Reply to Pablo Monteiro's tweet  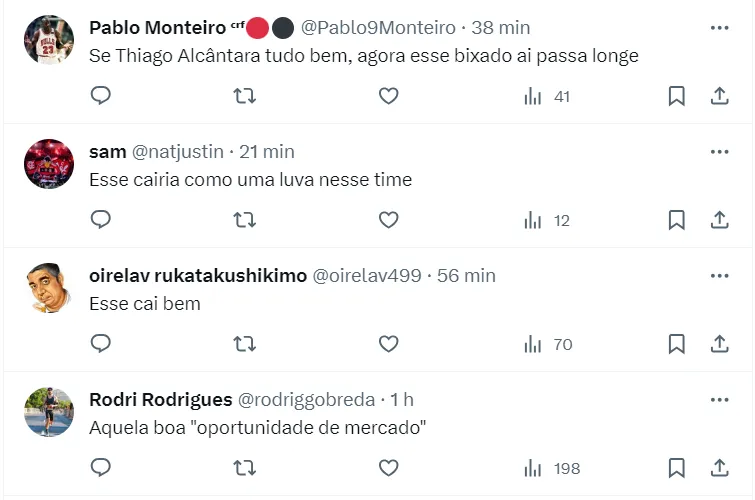point(100,96)
